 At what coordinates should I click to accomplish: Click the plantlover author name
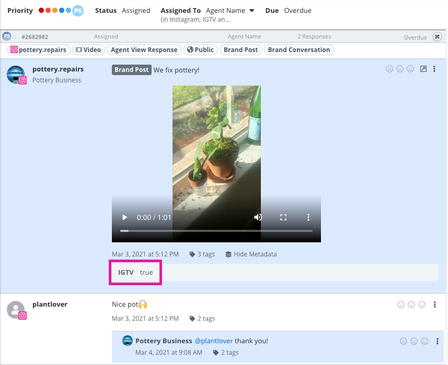[x=50, y=304]
